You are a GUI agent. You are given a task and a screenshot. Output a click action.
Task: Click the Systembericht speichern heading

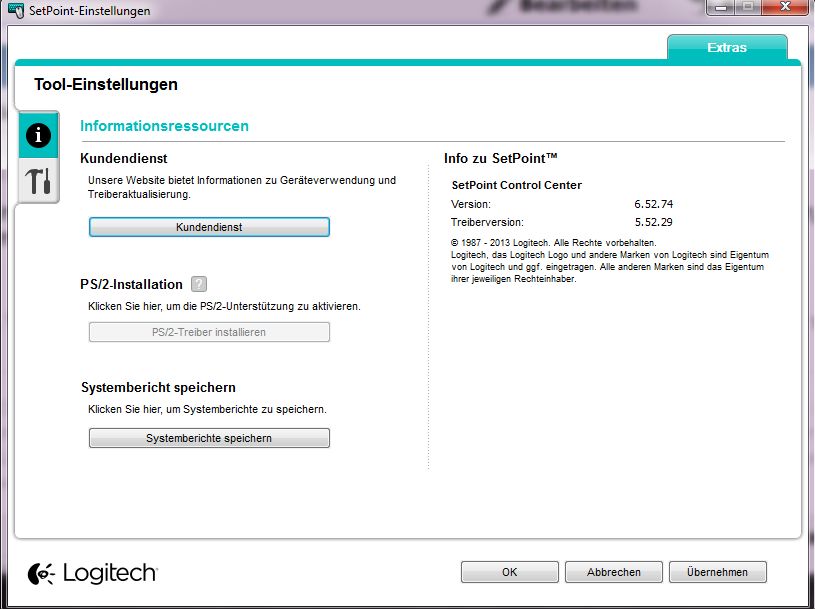point(158,387)
